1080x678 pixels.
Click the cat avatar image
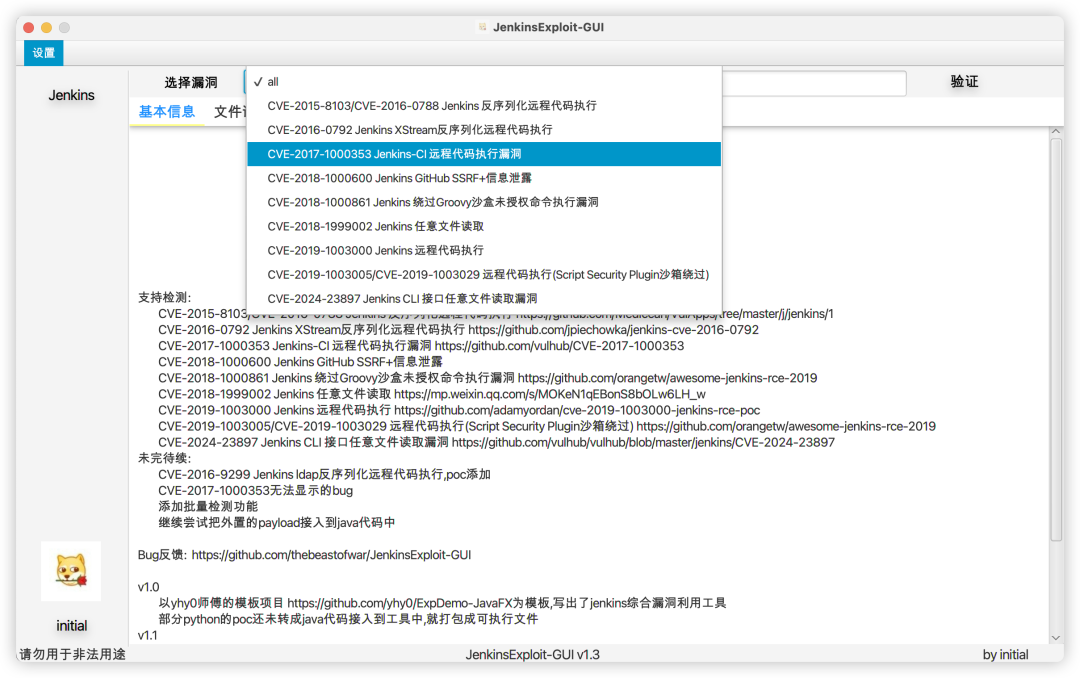(x=71, y=571)
